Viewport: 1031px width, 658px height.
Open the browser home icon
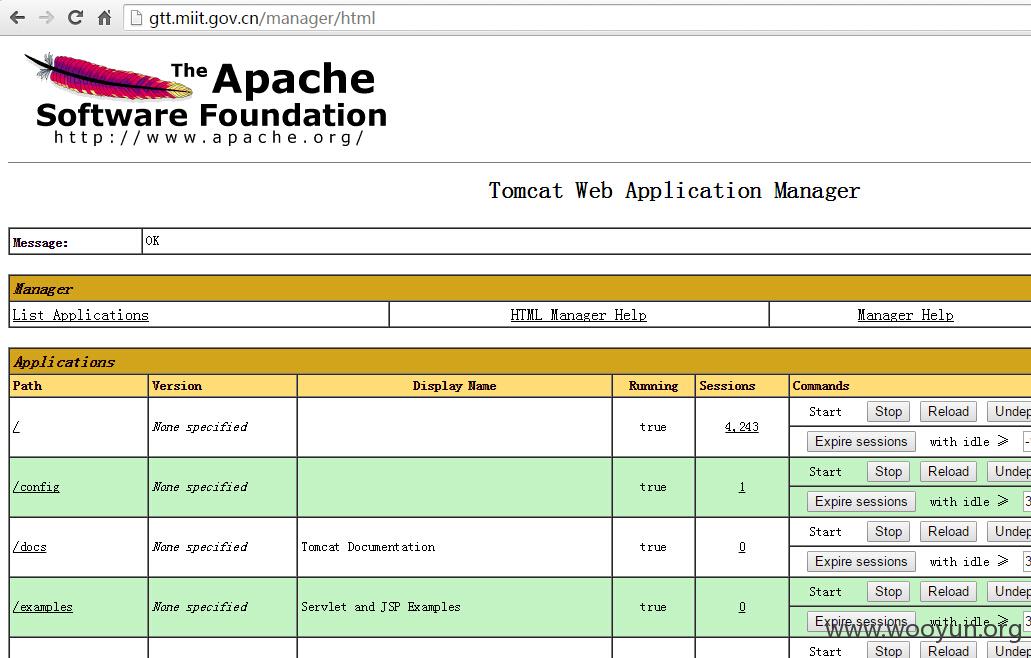pyautogui.click(x=104, y=18)
